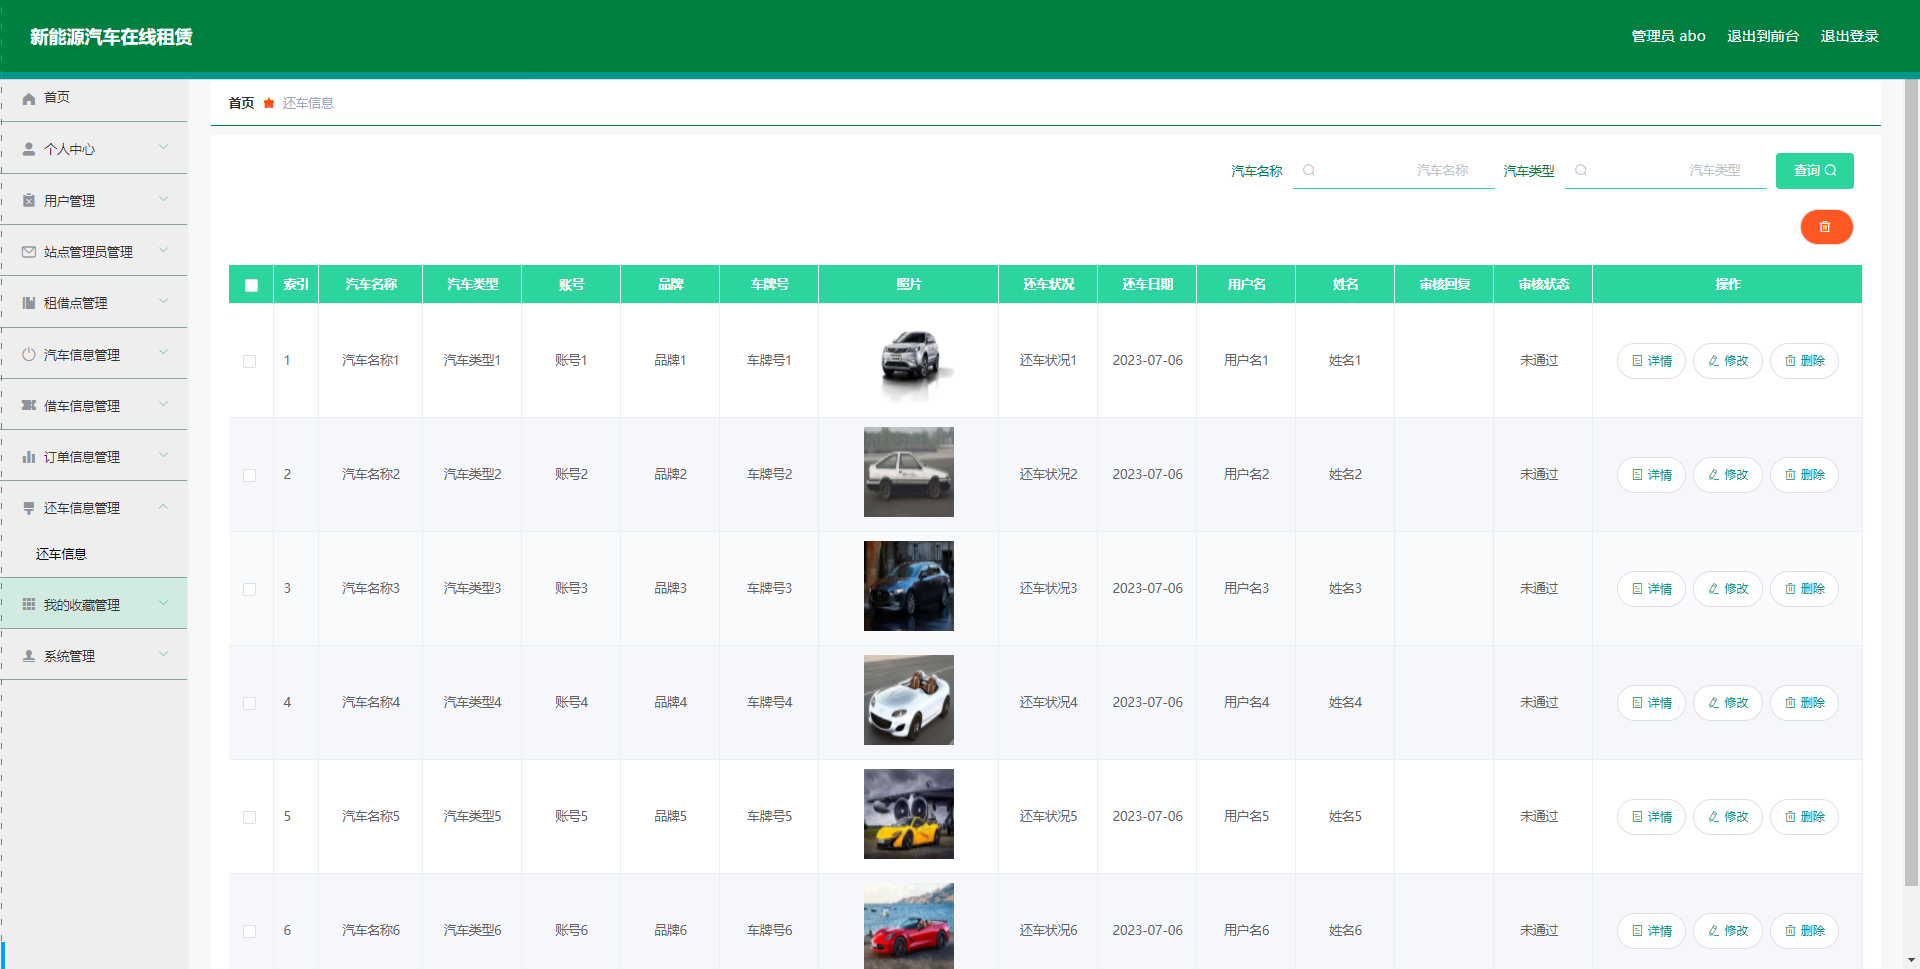Image resolution: width=1920 pixels, height=969 pixels.
Task: Click the person icon for 个人中心
Action: point(29,149)
